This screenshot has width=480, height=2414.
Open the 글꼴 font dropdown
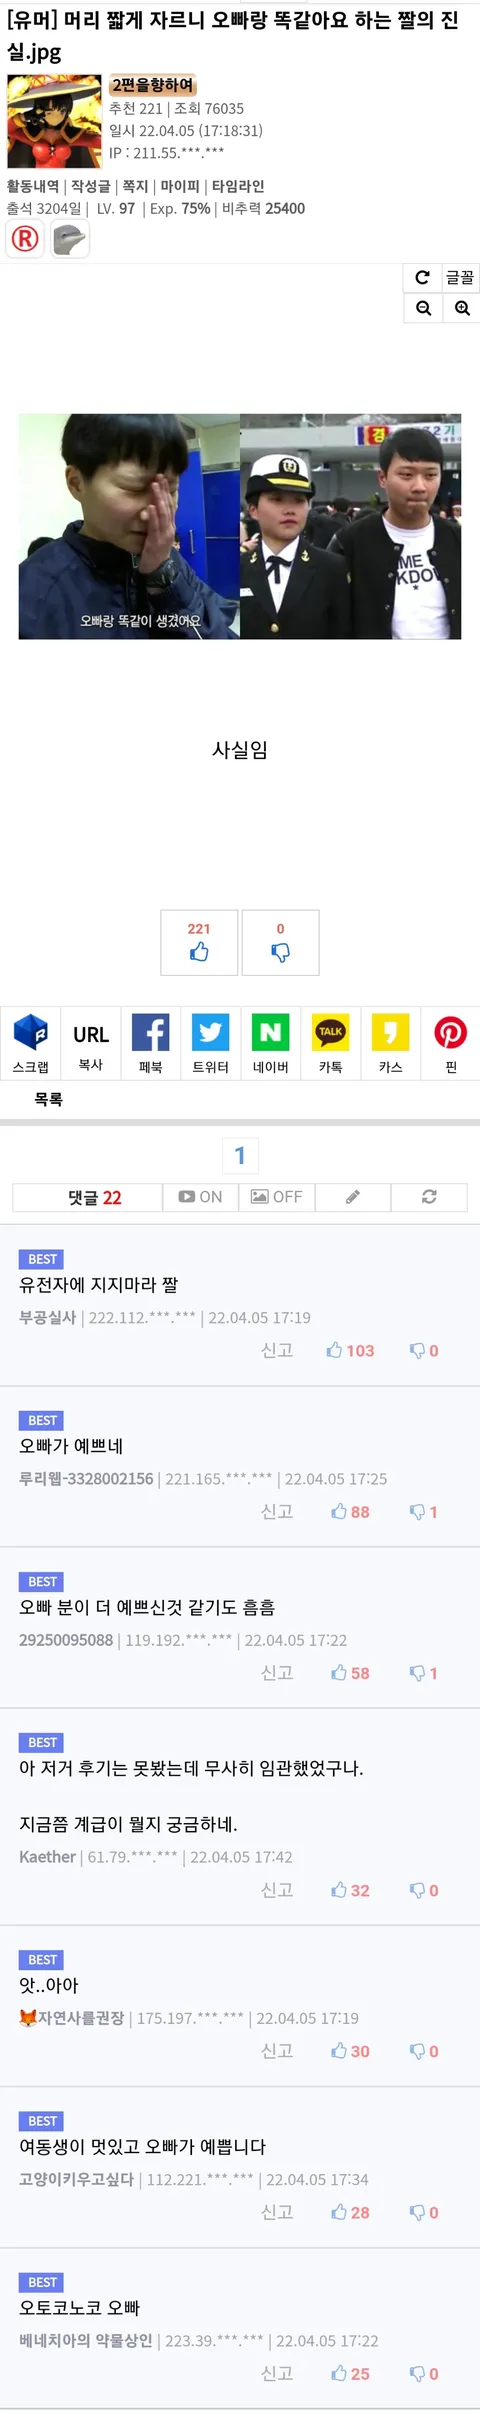tap(460, 278)
